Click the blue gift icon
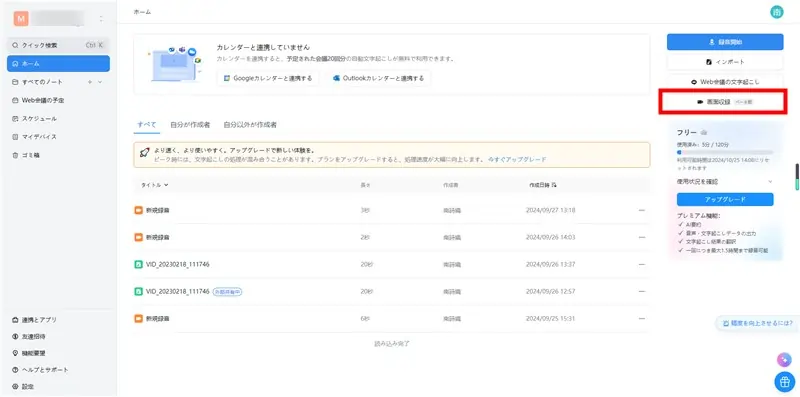 (x=784, y=381)
